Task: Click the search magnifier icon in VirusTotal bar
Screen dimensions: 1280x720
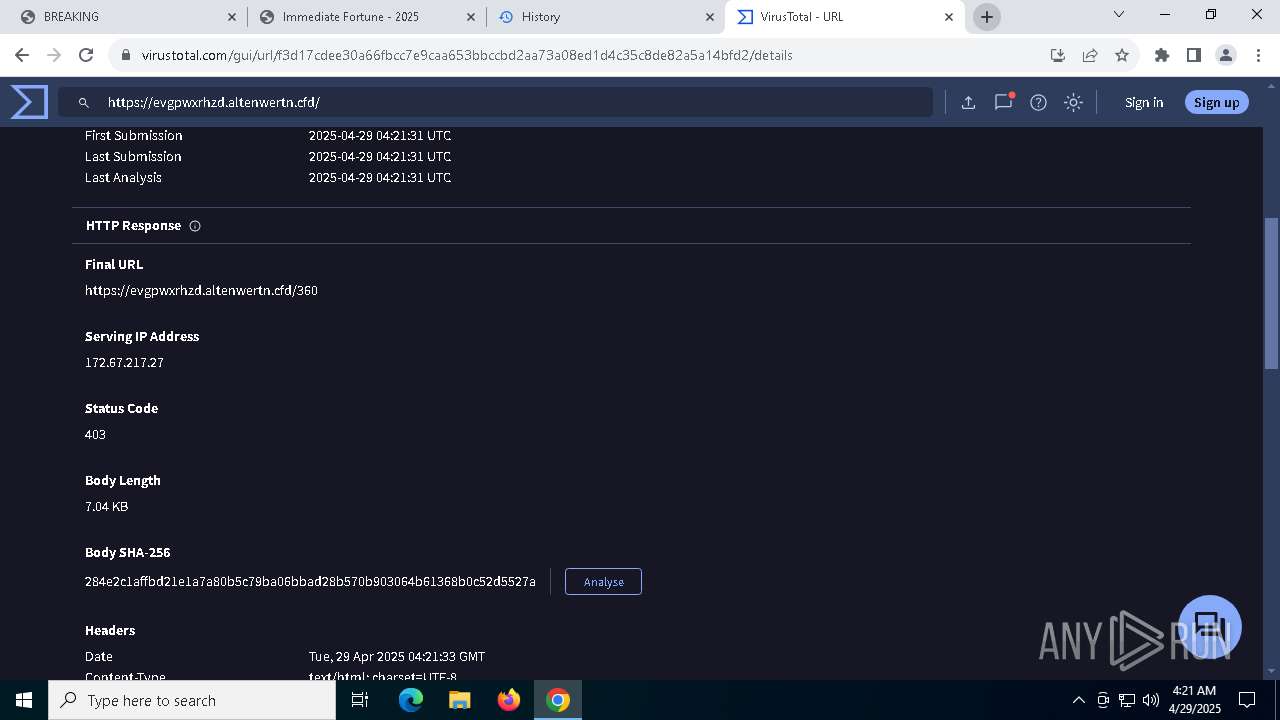Action: [84, 102]
